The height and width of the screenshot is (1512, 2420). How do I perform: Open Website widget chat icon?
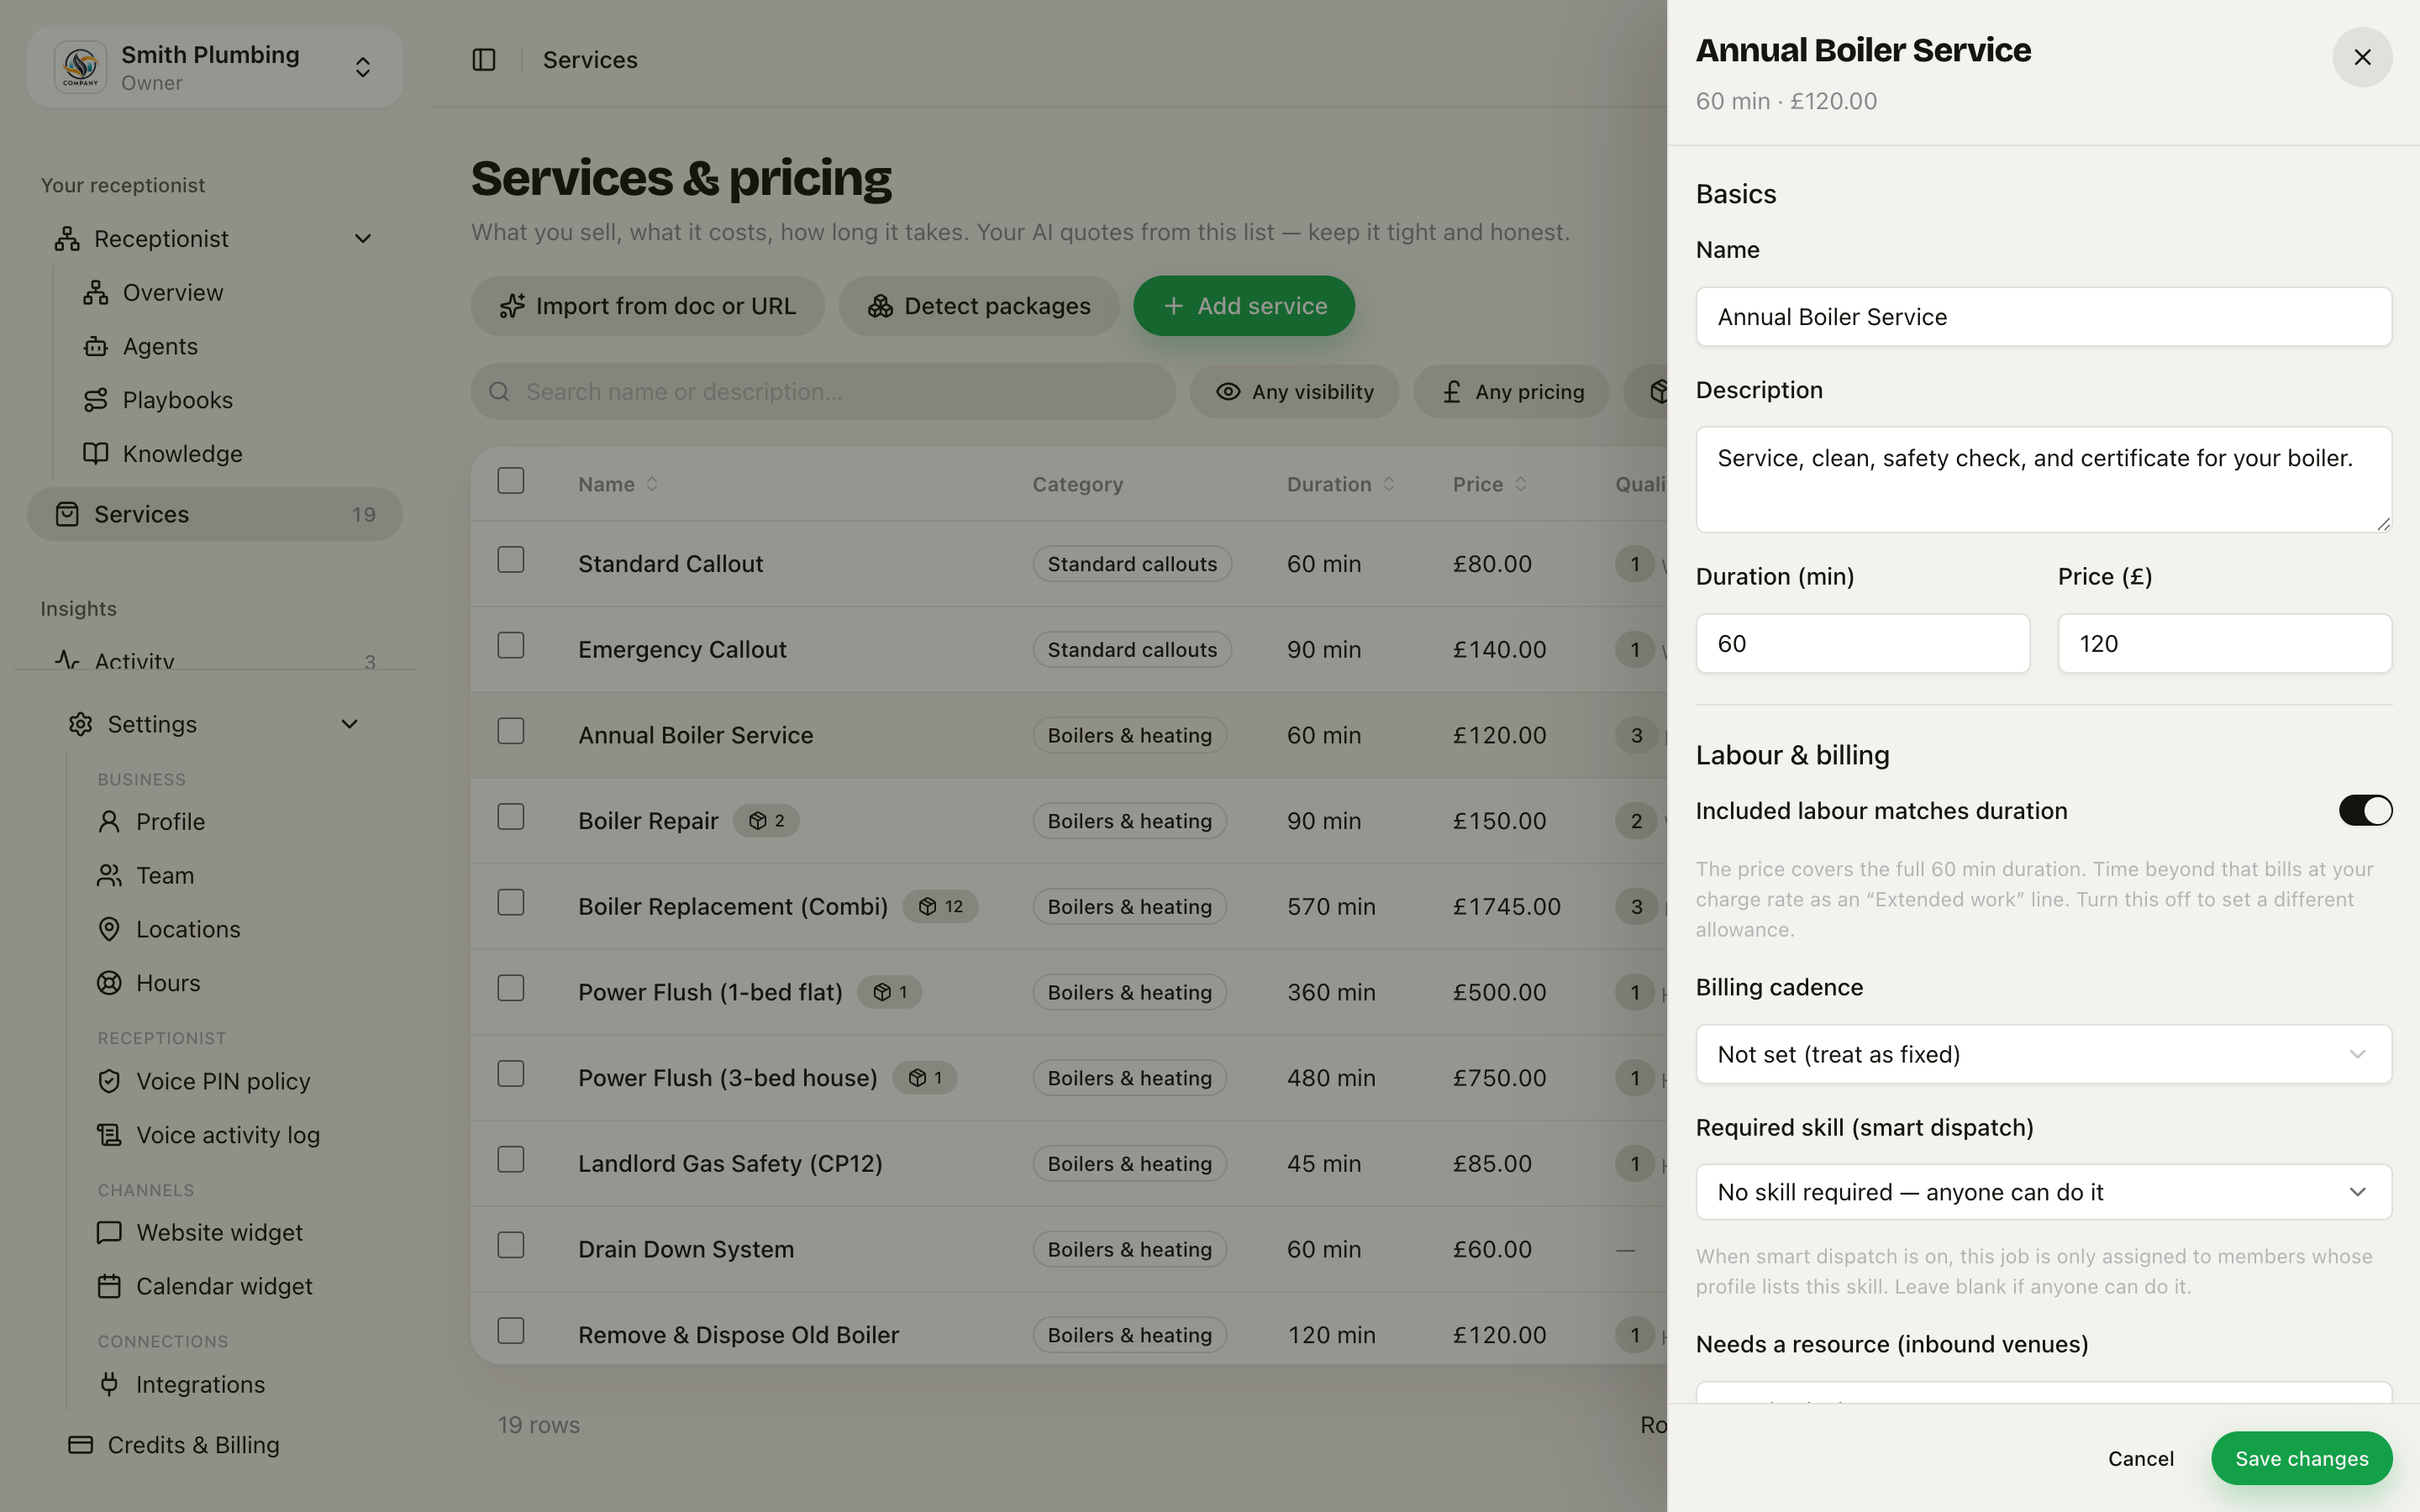coord(109,1233)
